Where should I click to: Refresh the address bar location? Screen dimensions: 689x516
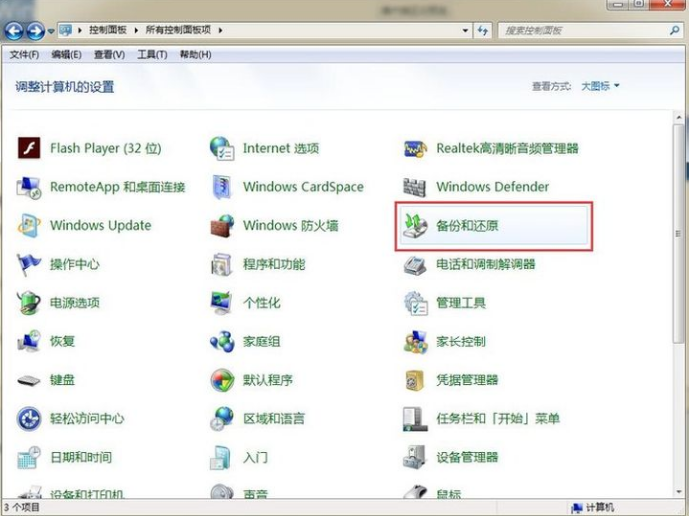pos(483,30)
